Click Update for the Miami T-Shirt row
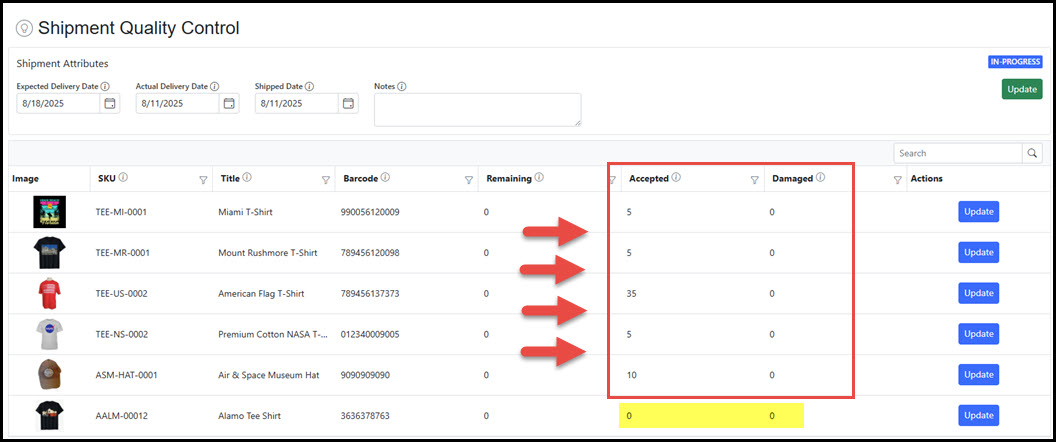This screenshot has height=442, width=1056. click(x=978, y=212)
